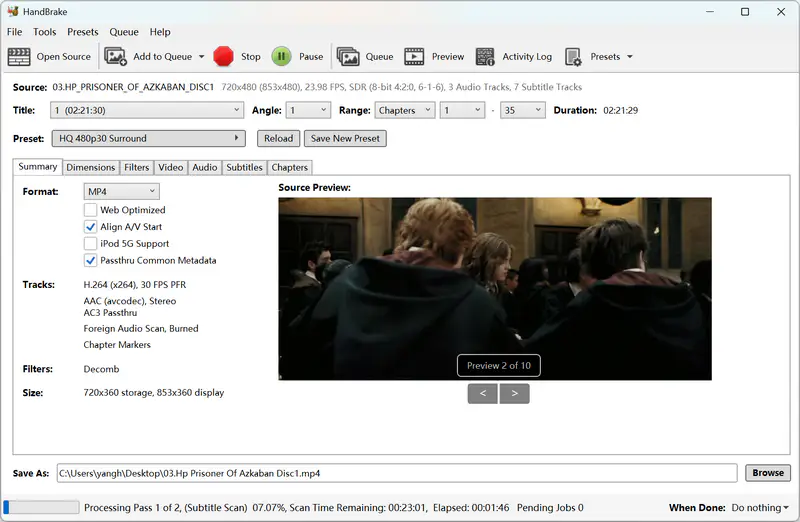
Task: Click the Browse button
Action: [768, 473]
